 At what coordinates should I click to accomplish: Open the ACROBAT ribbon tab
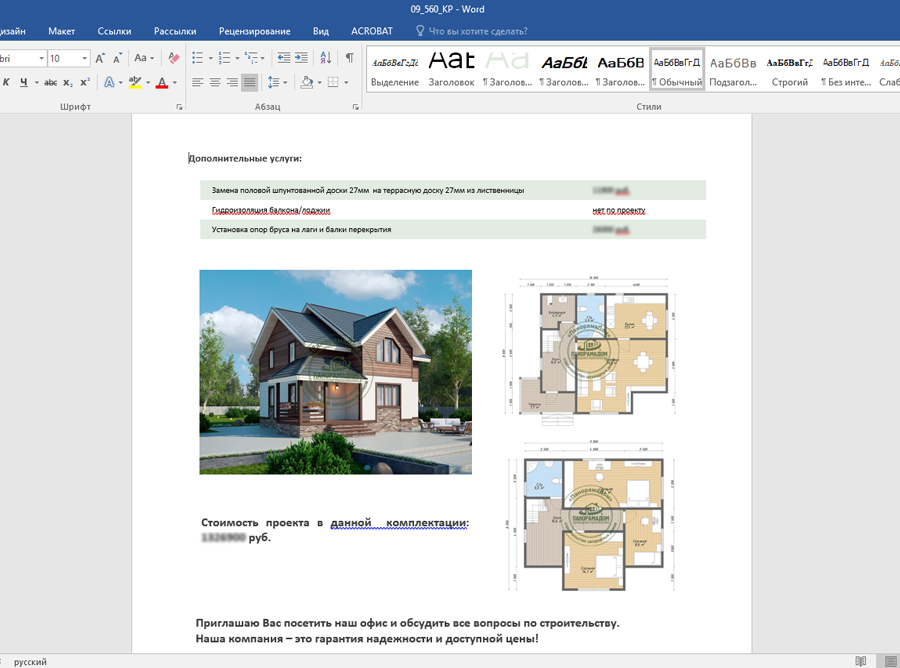(372, 31)
